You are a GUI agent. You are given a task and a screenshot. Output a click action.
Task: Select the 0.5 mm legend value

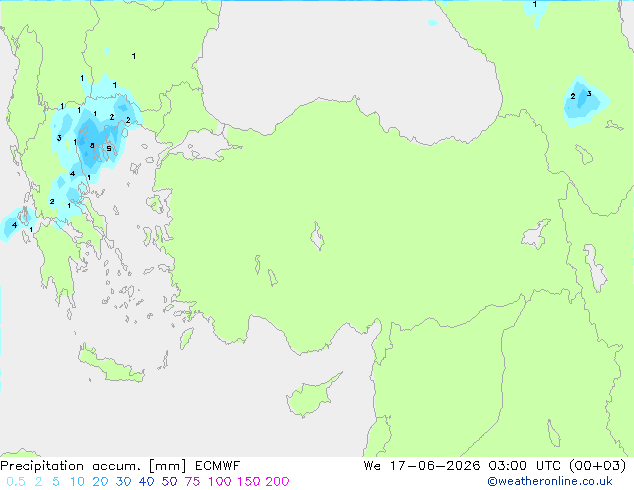pyautogui.click(x=16, y=482)
